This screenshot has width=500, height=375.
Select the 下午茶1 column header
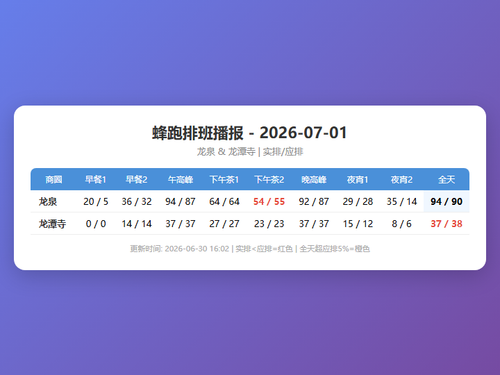(x=224, y=180)
